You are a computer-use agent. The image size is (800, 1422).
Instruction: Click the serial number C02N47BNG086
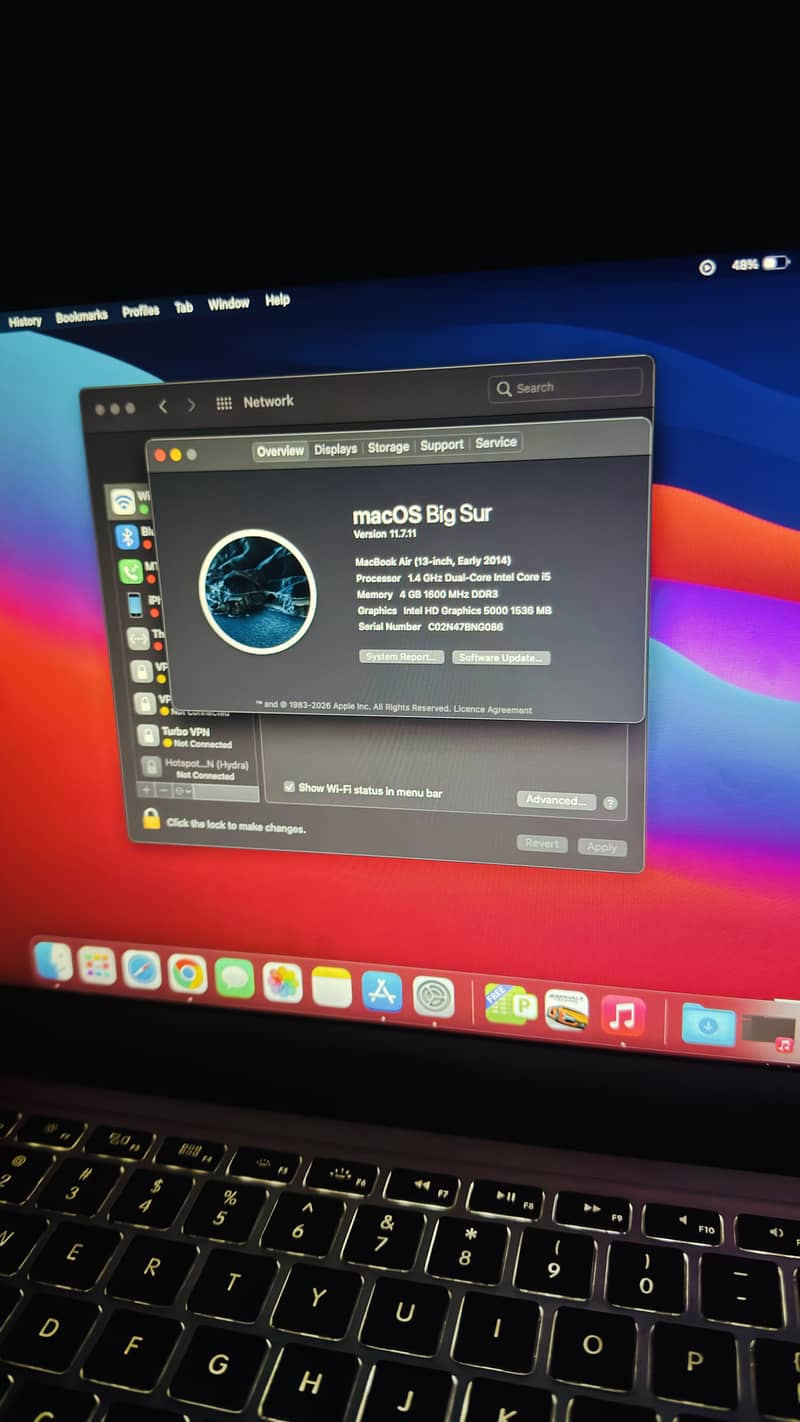[x=466, y=627]
